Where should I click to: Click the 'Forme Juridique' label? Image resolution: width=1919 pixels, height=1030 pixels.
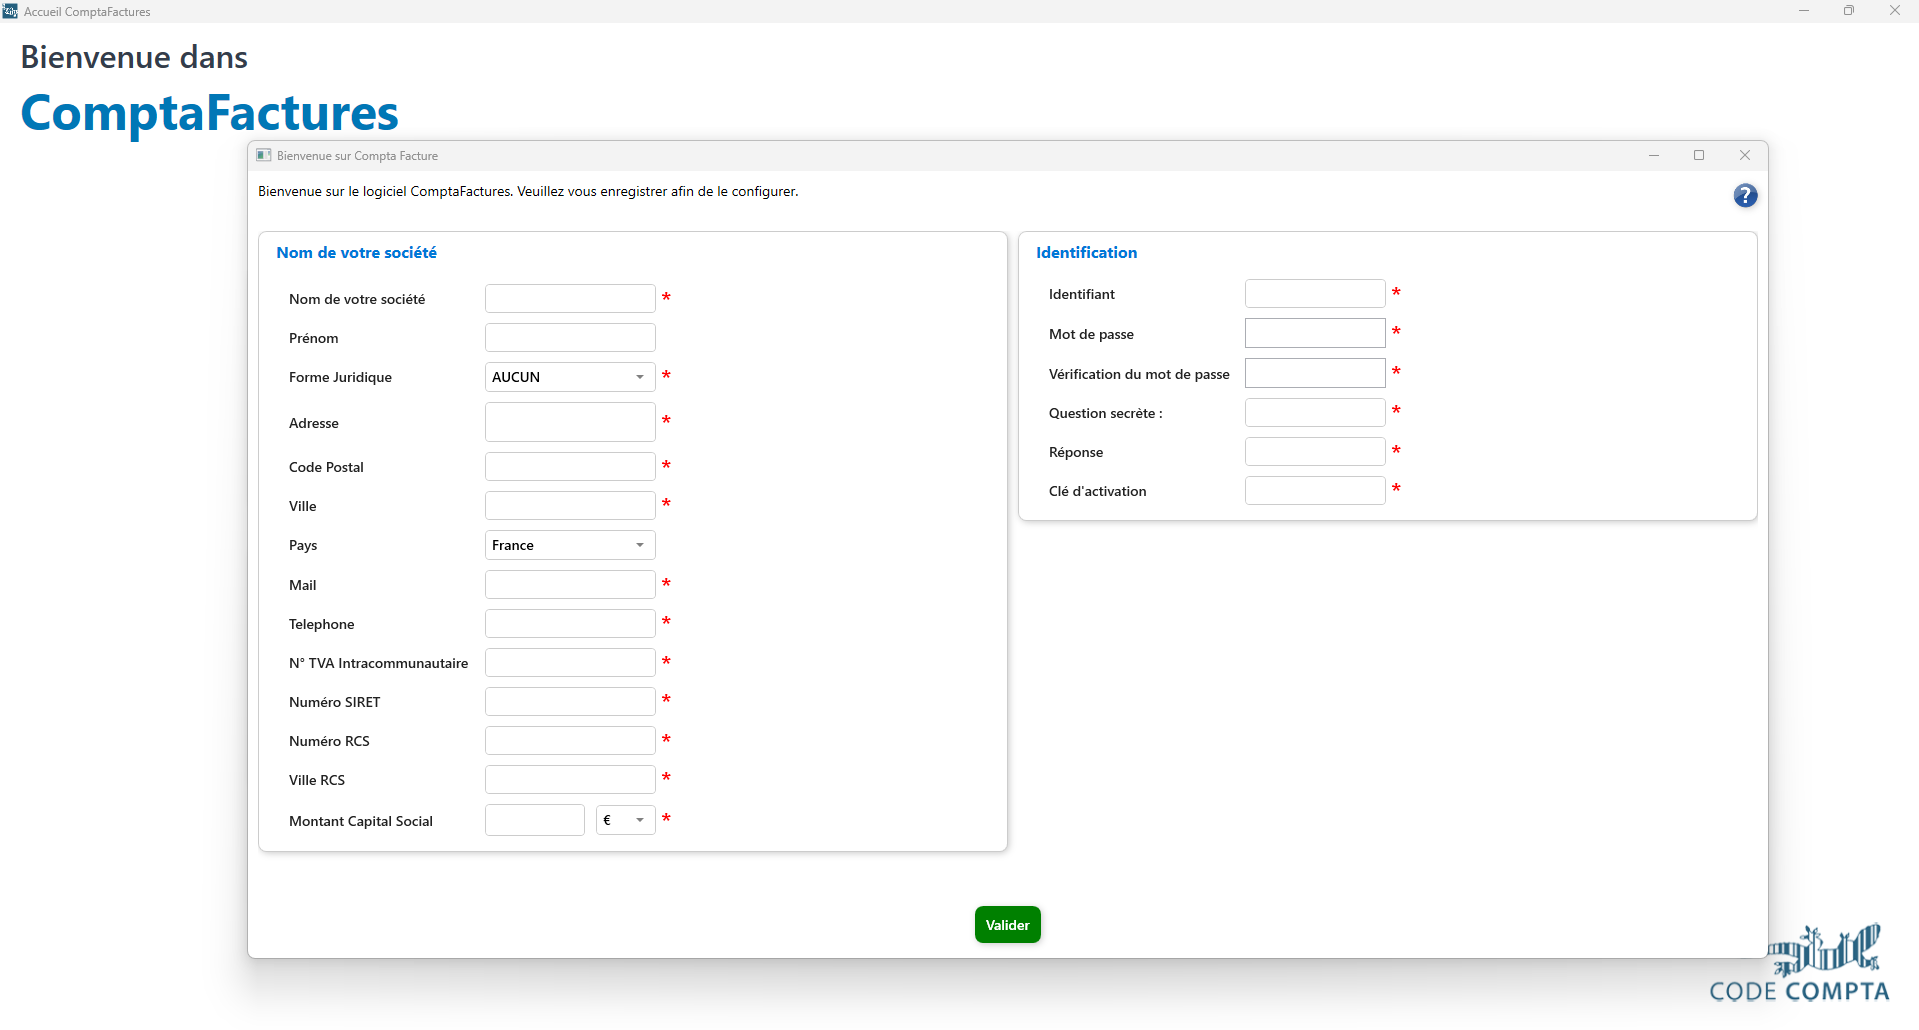click(340, 377)
